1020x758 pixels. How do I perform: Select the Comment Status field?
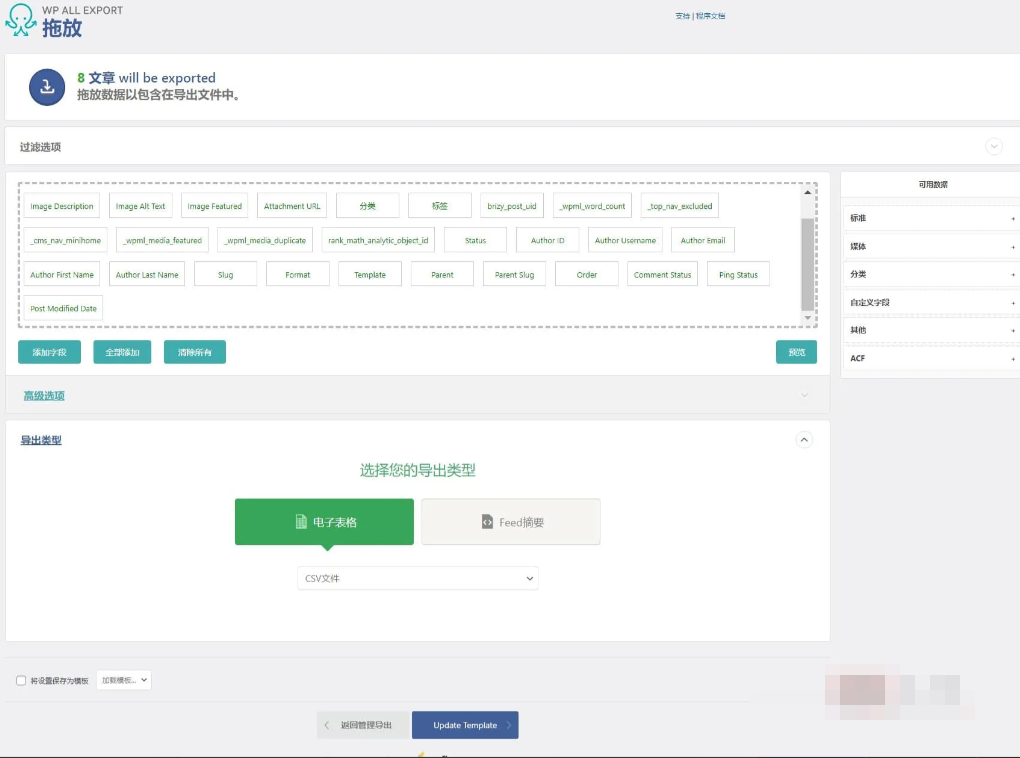(662, 275)
